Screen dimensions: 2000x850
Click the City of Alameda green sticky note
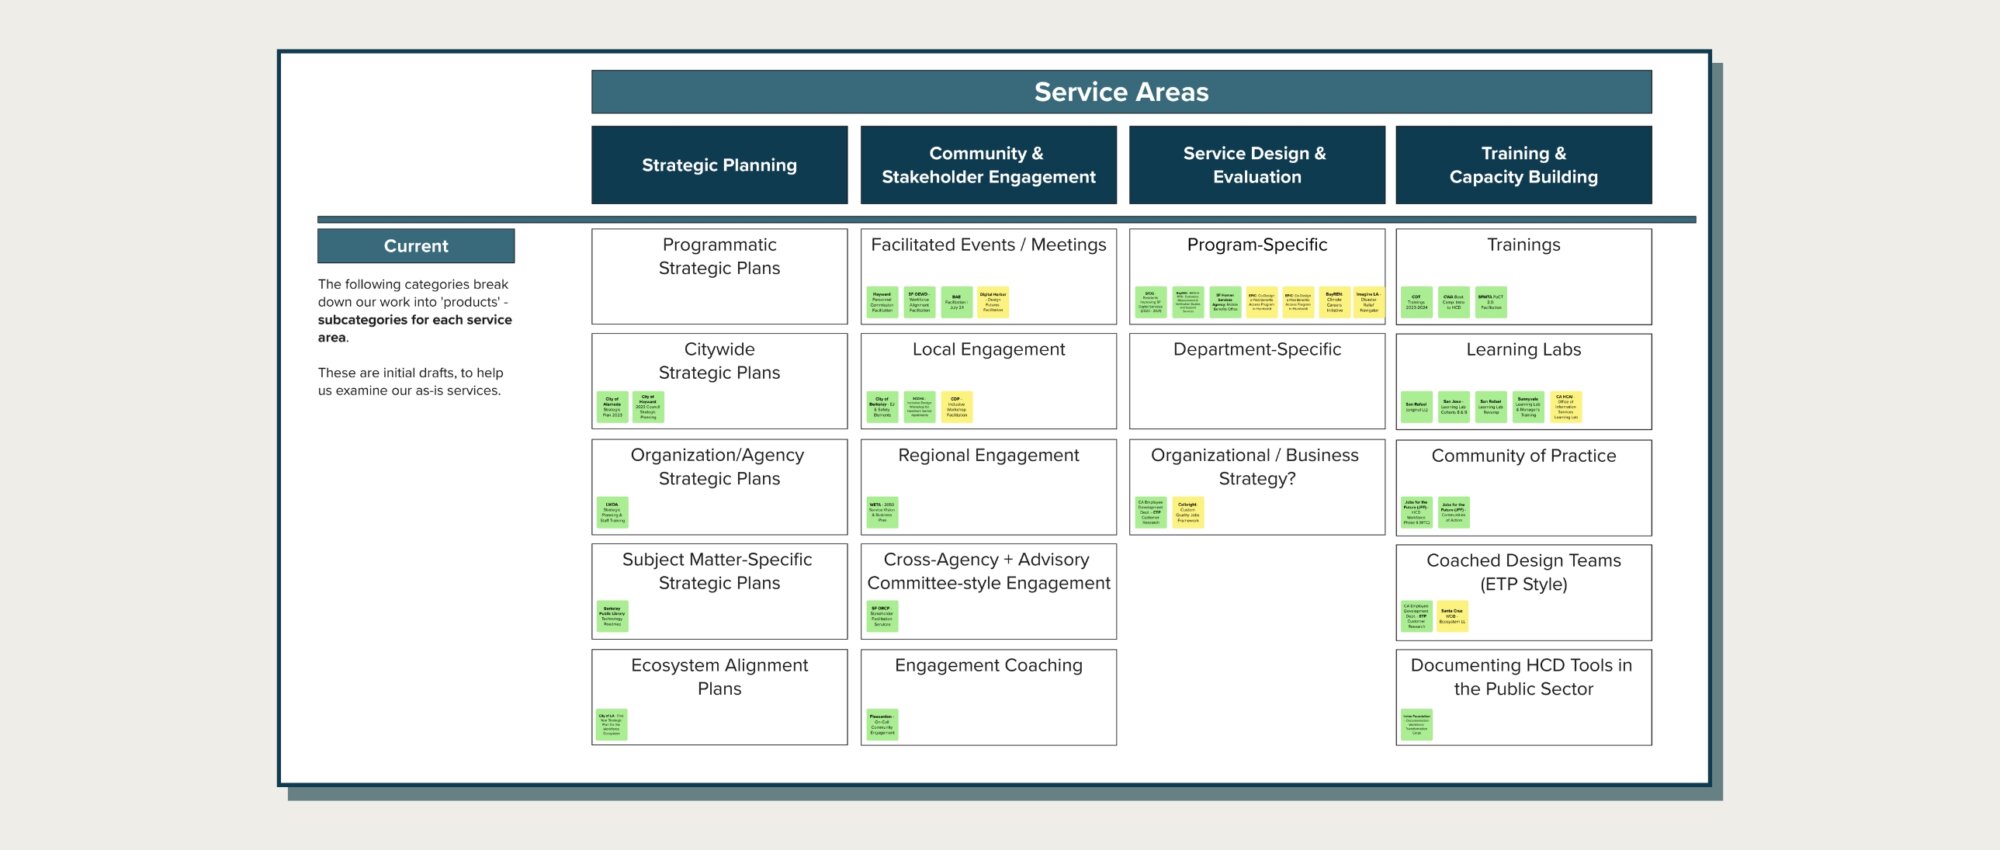point(612,407)
